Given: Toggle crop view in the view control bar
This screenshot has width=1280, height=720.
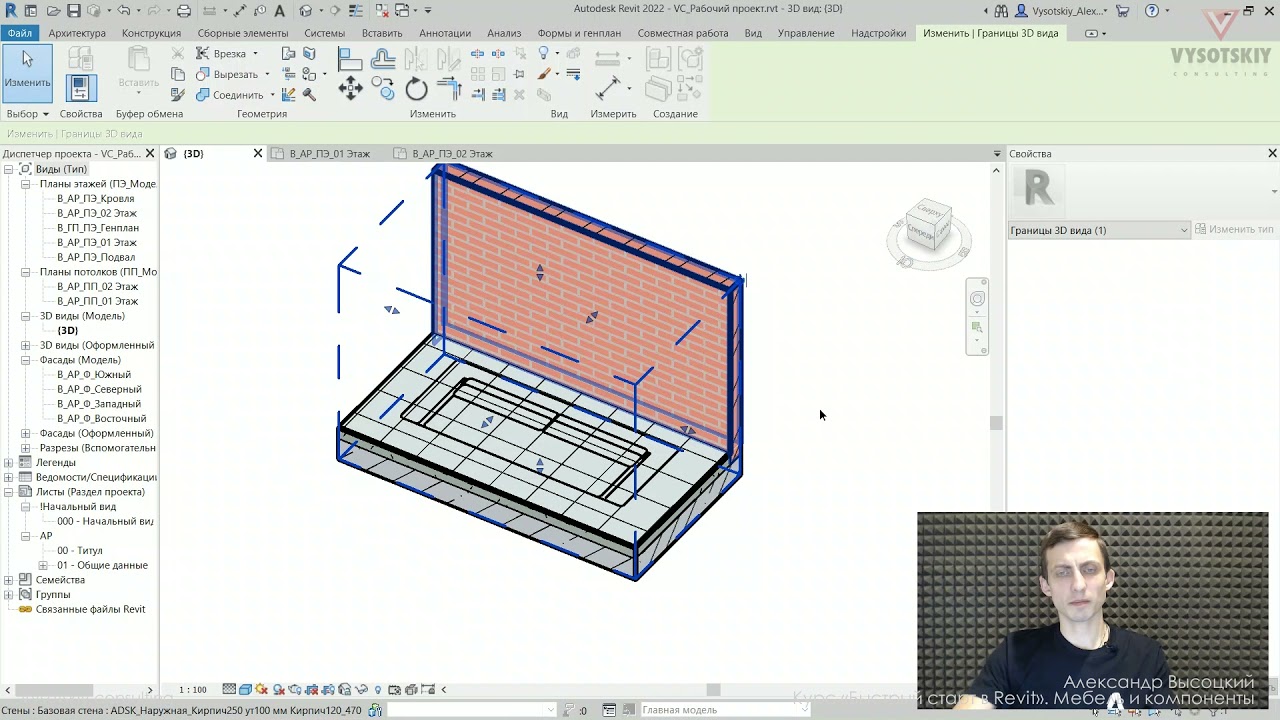Looking at the screenshot, I should (x=312, y=689).
